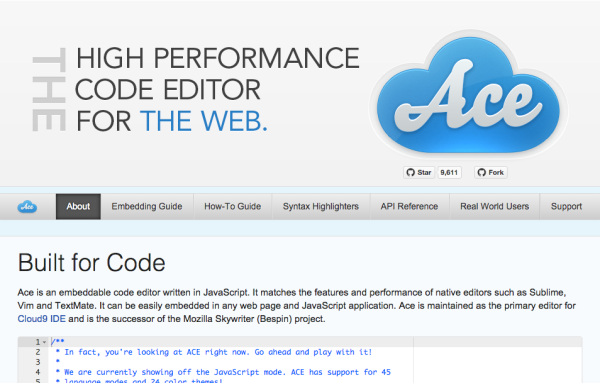Place cursor in code line 2 text

pyautogui.click(x=214, y=352)
